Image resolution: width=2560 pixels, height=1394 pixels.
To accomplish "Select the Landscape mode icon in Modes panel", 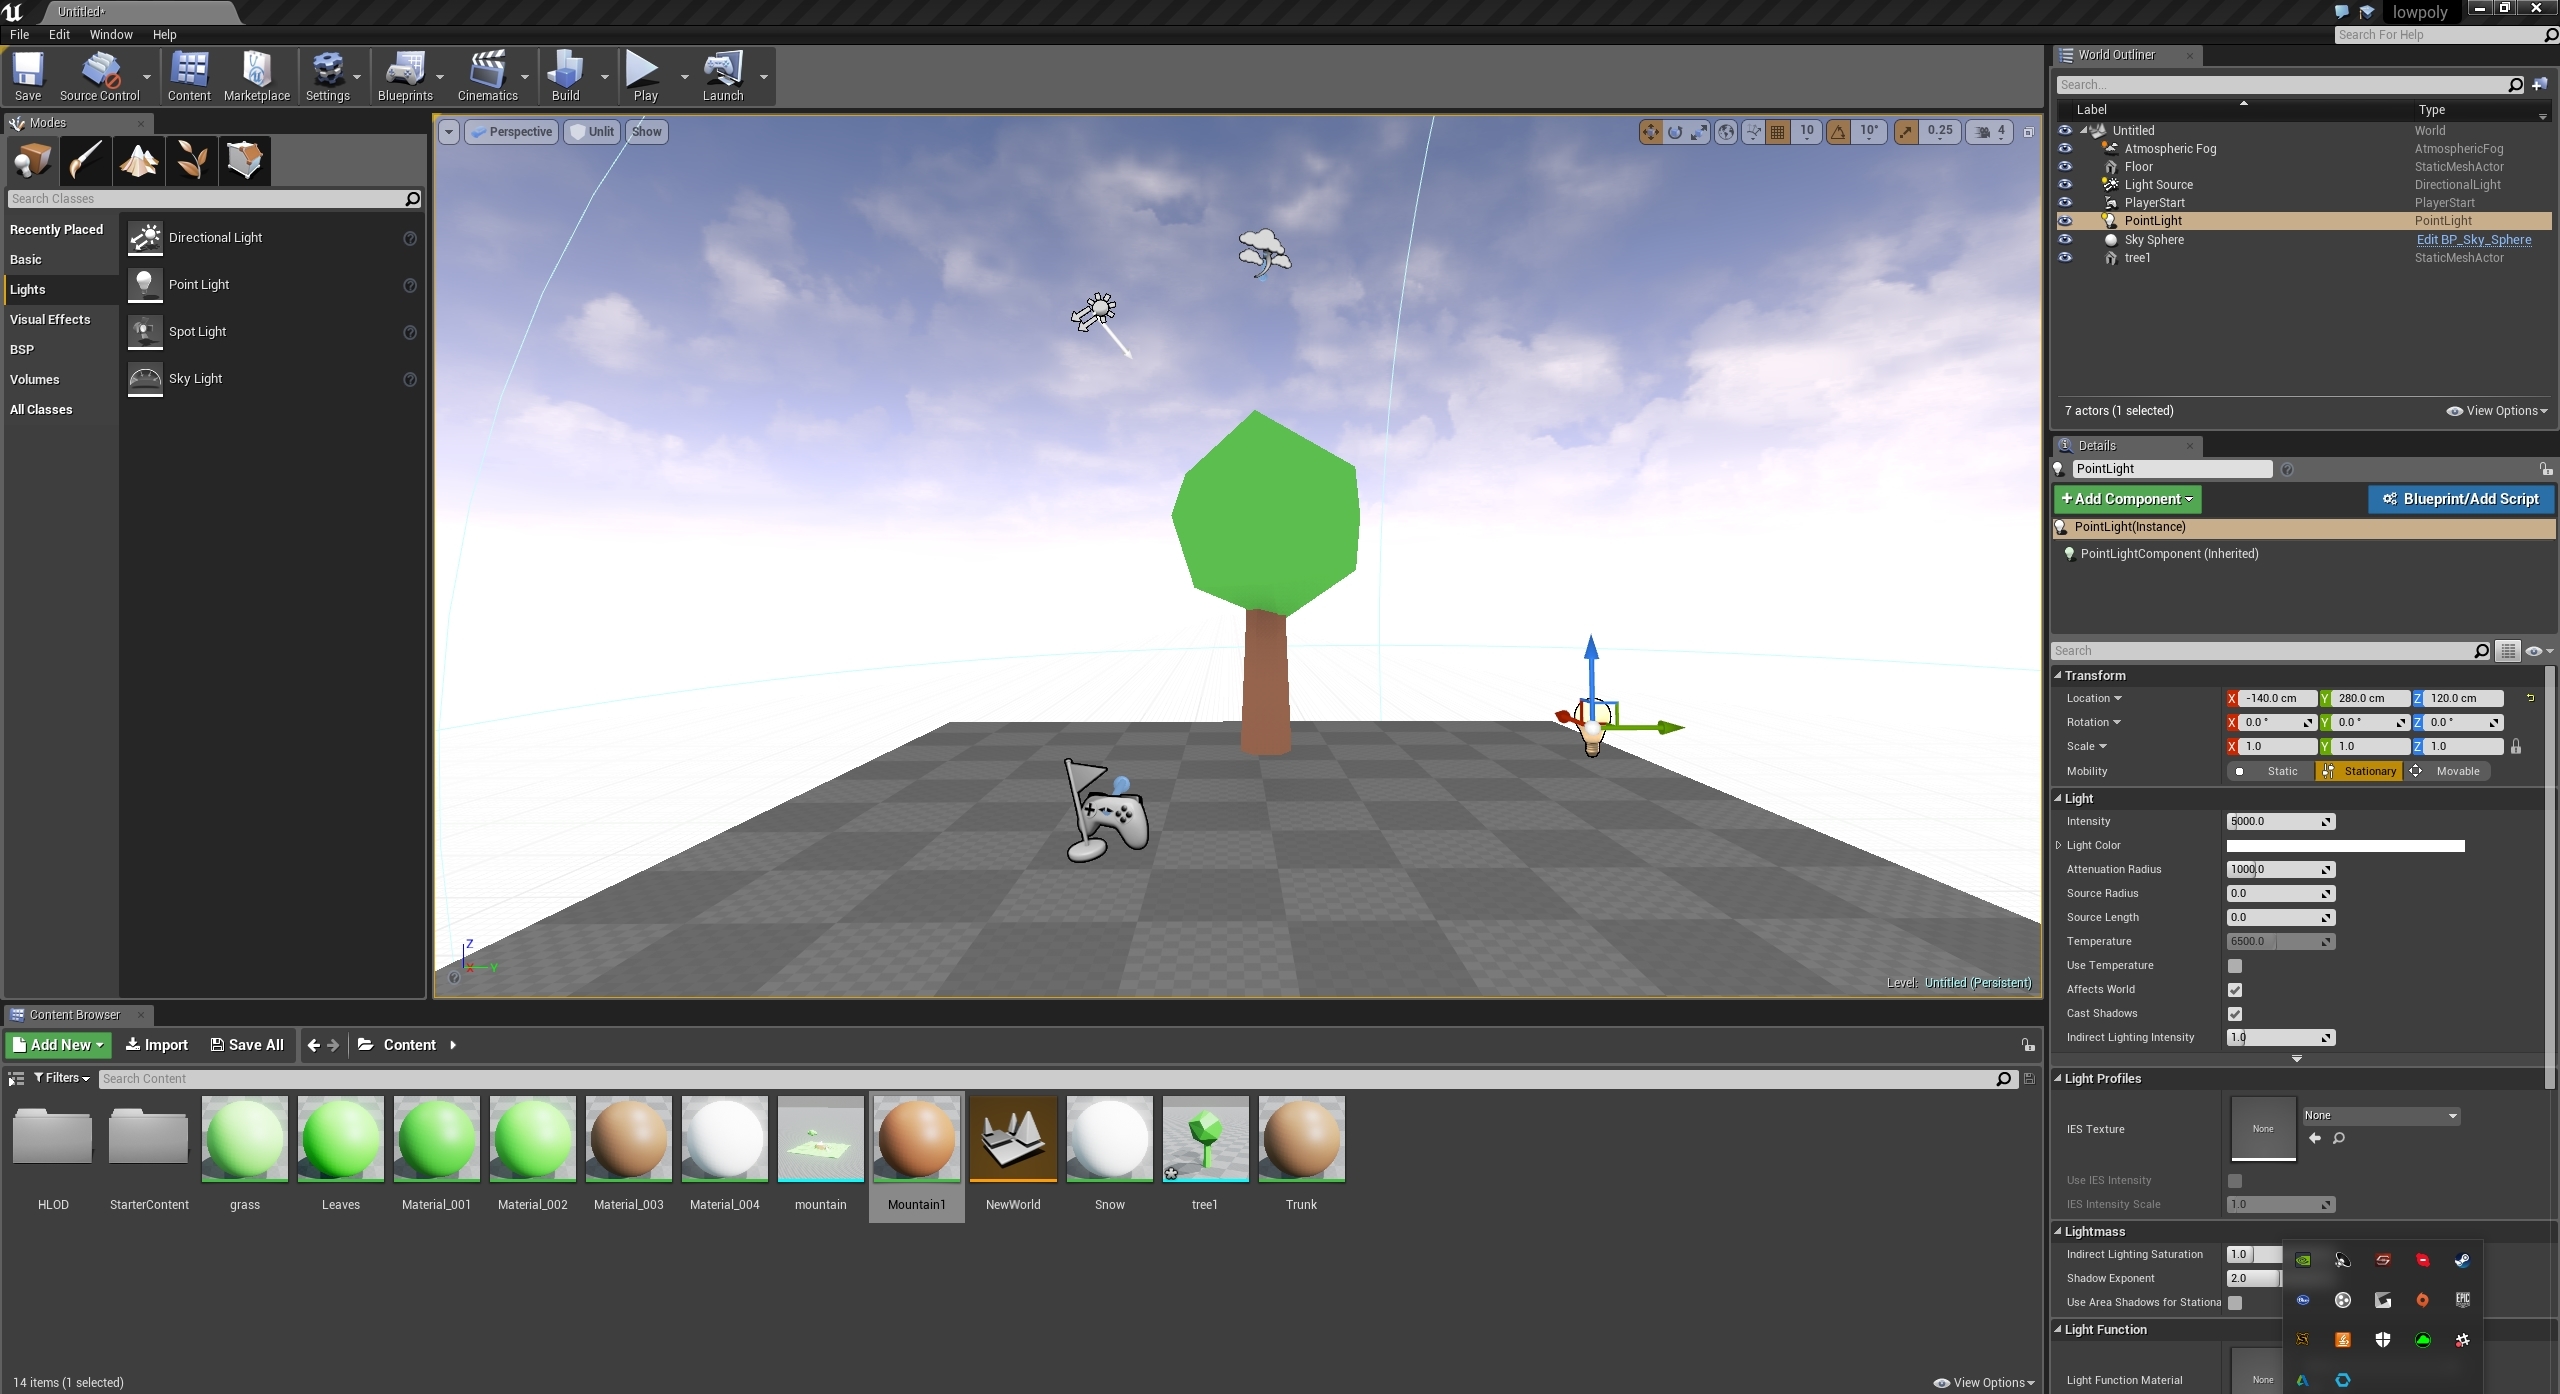I will (x=138, y=160).
